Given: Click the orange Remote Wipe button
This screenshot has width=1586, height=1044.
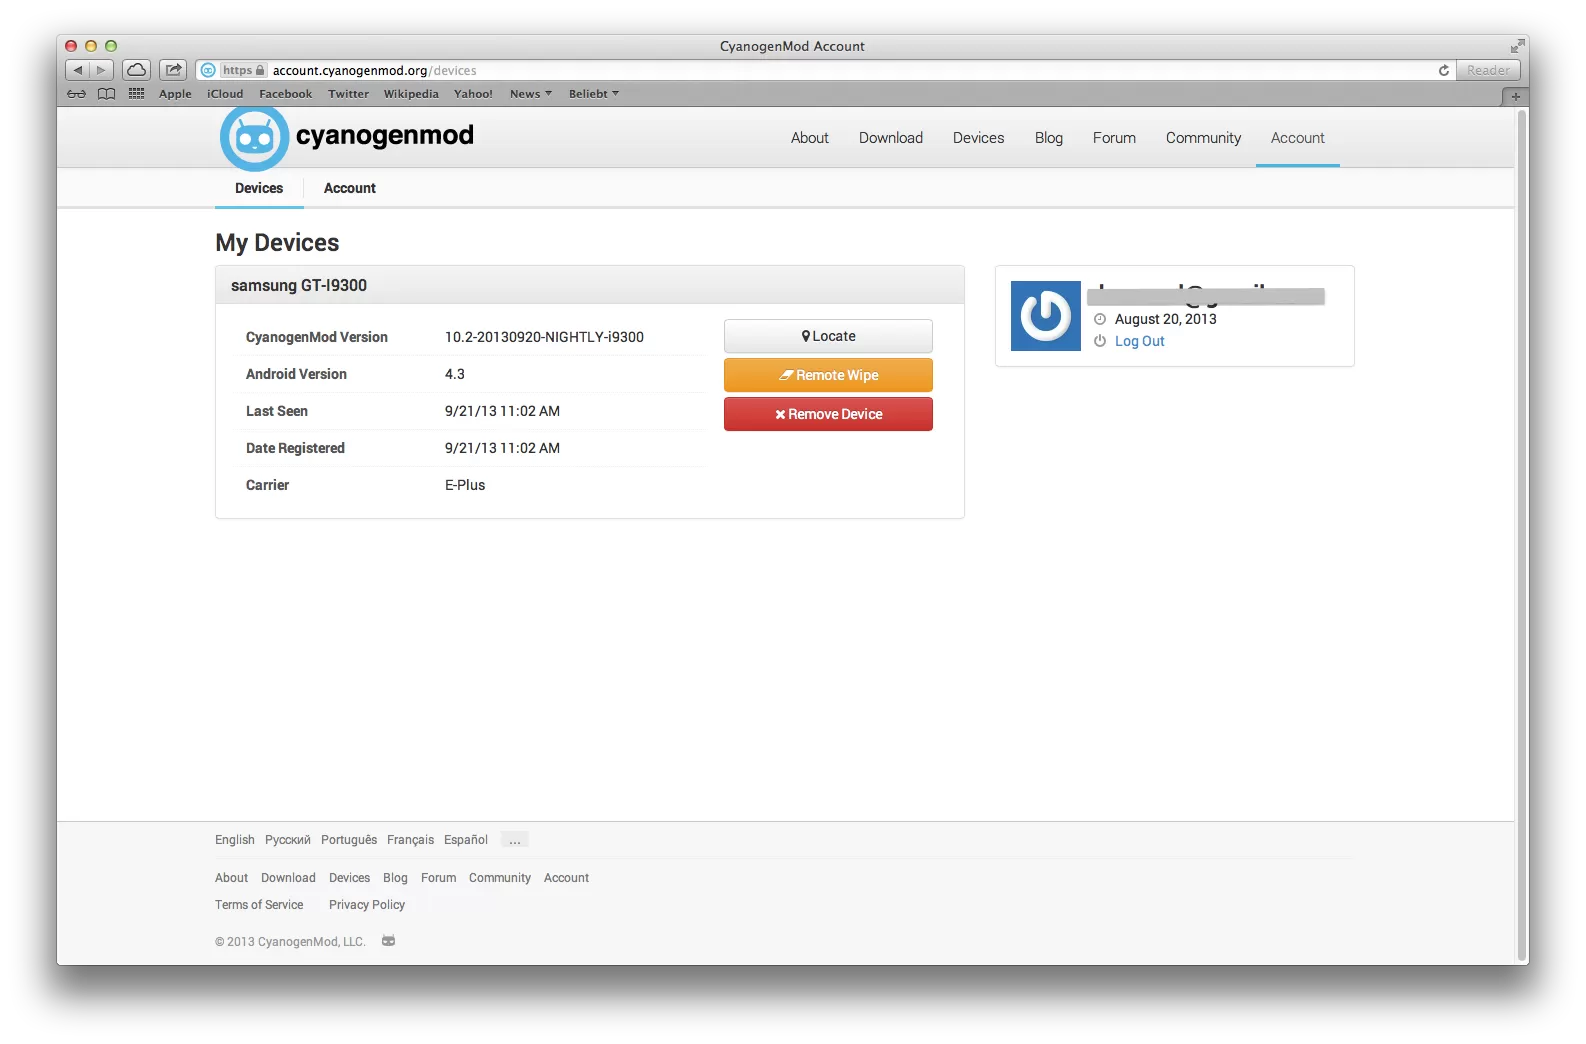Looking at the screenshot, I should click(x=828, y=375).
